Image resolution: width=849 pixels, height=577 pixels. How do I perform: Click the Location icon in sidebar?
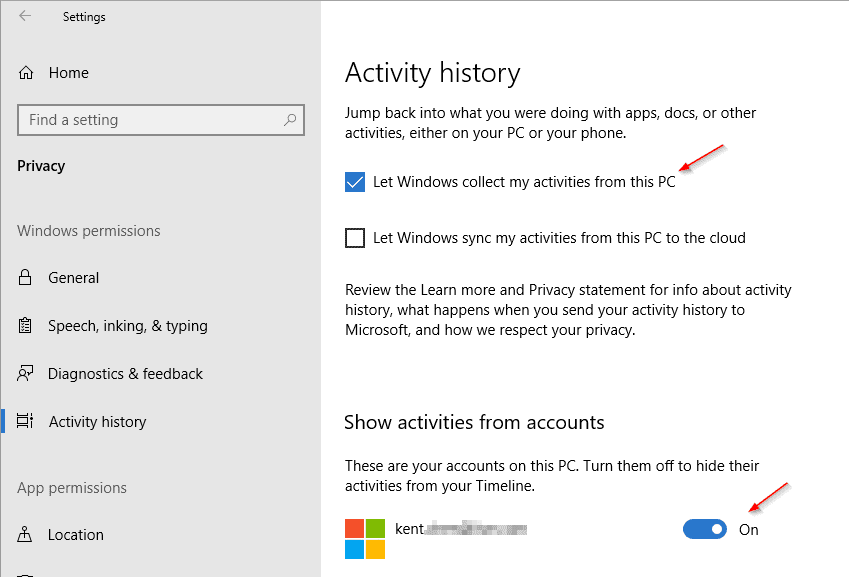click(27, 535)
